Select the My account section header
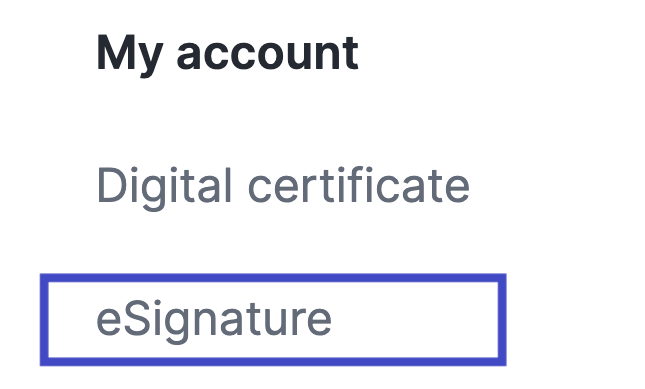This screenshot has width=645, height=389. tap(227, 54)
